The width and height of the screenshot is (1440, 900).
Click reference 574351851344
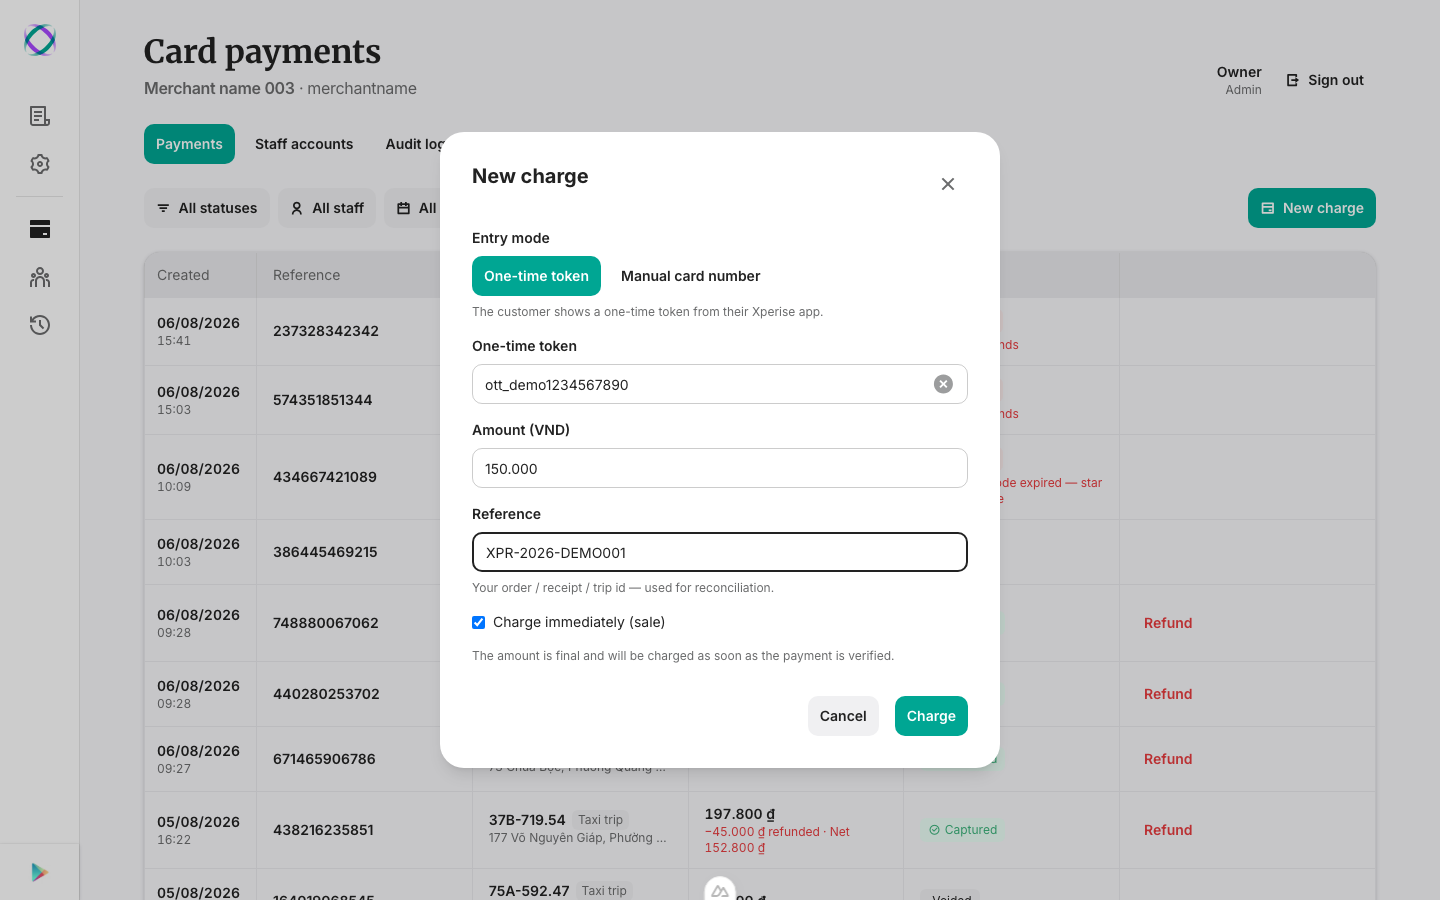click(323, 400)
